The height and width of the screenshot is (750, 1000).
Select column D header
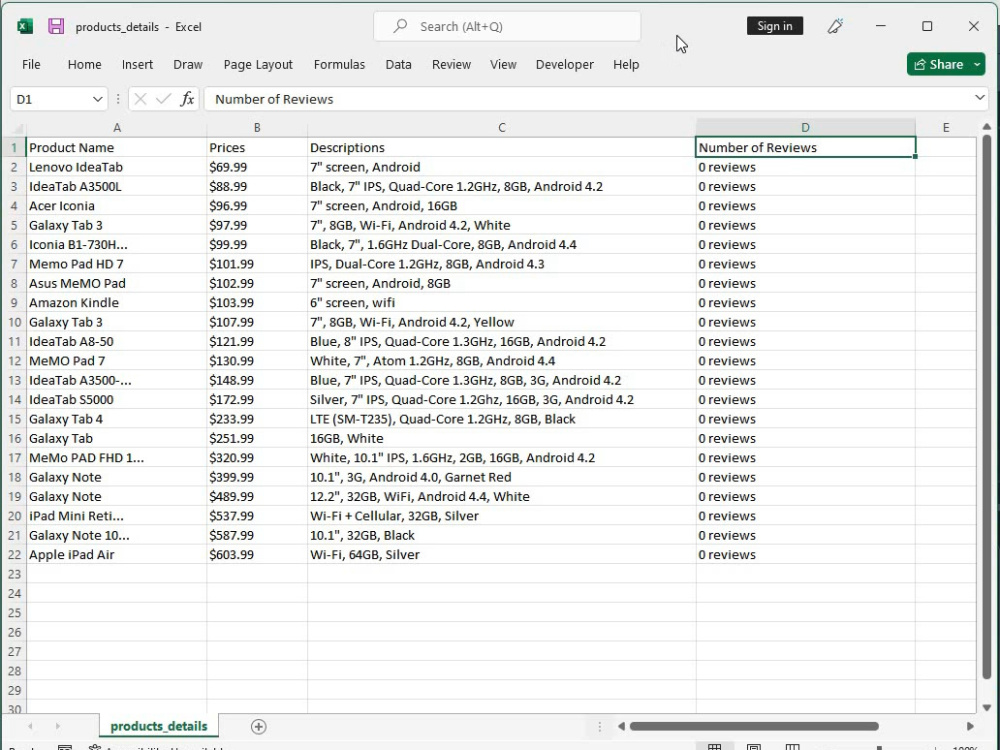coord(805,128)
